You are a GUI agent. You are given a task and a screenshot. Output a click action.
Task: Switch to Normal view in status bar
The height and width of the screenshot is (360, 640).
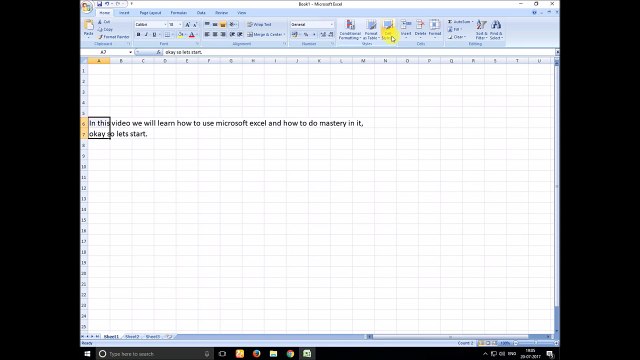[481, 343]
